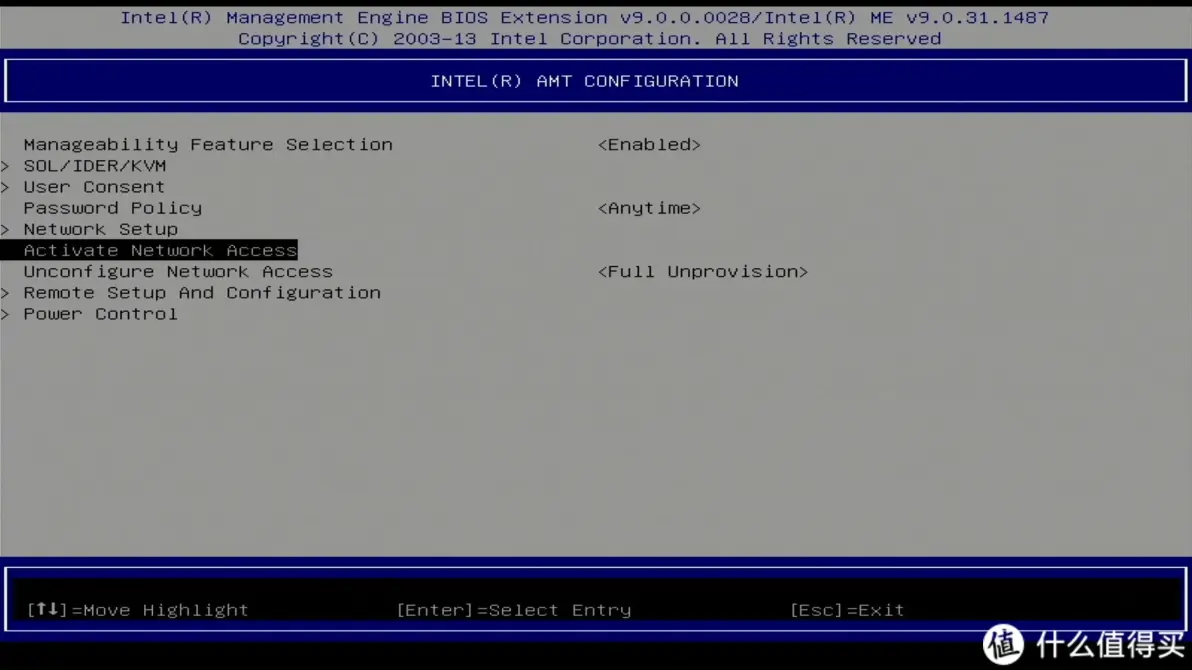This screenshot has height=670, width=1192.
Task: Open Remote Setup And Configuration
Action: tap(202, 293)
